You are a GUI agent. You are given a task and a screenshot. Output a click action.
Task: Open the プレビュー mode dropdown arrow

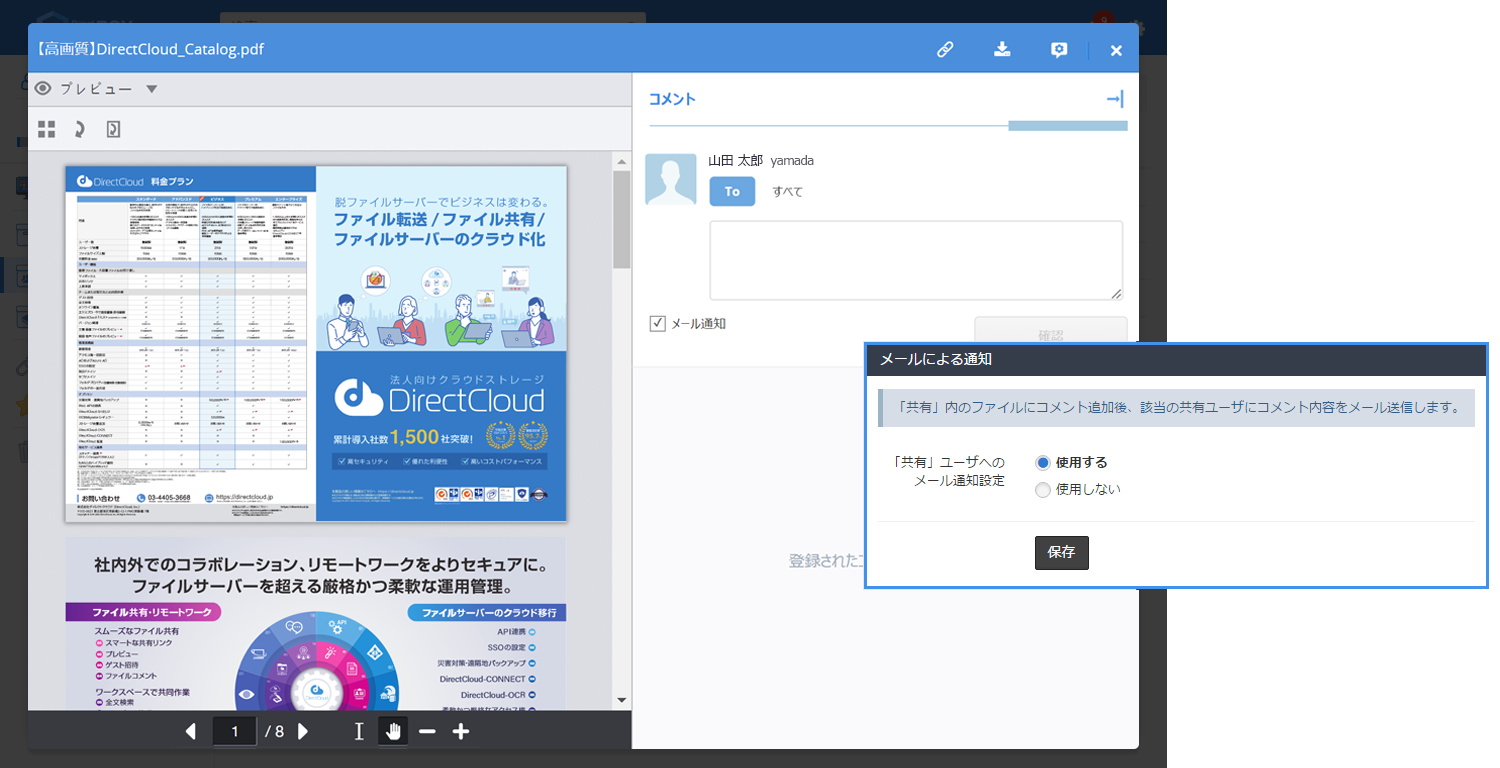(x=151, y=89)
